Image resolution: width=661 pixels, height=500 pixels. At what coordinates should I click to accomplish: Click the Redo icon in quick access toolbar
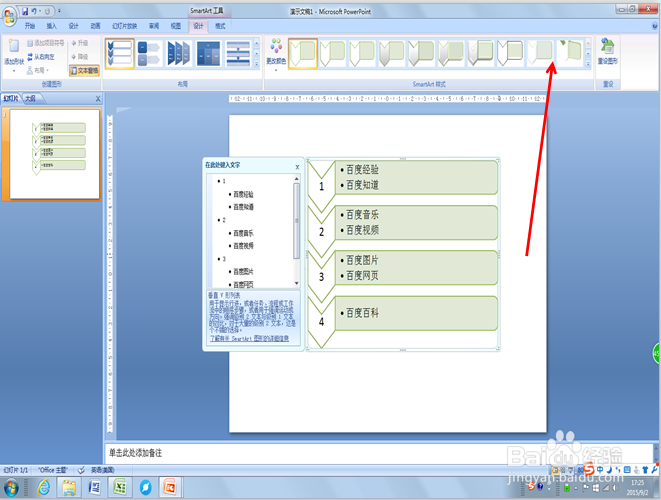[x=47, y=11]
